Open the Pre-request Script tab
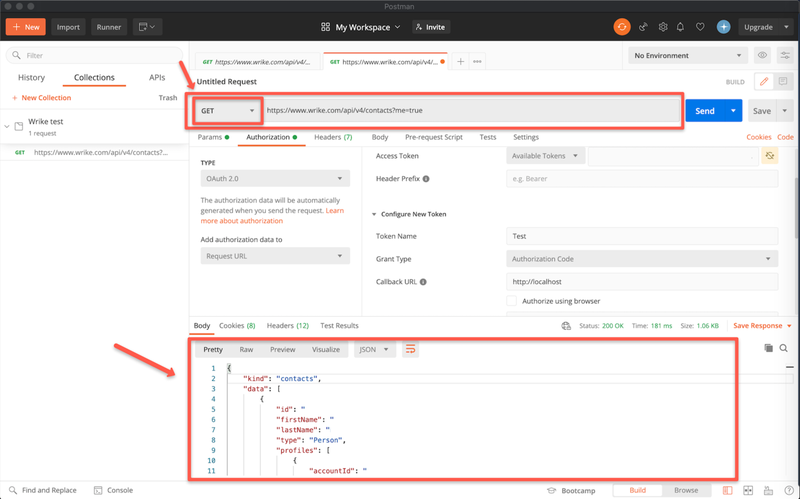The width and height of the screenshot is (800, 499). (434, 137)
